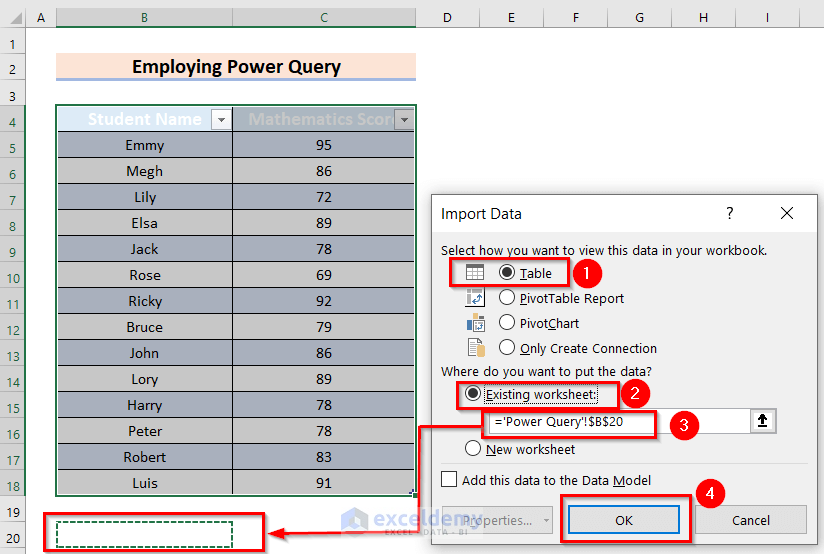The width and height of the screenshot is (824, 554).
Task: Choose the PivotTable Report option
Action: [508, 298]
